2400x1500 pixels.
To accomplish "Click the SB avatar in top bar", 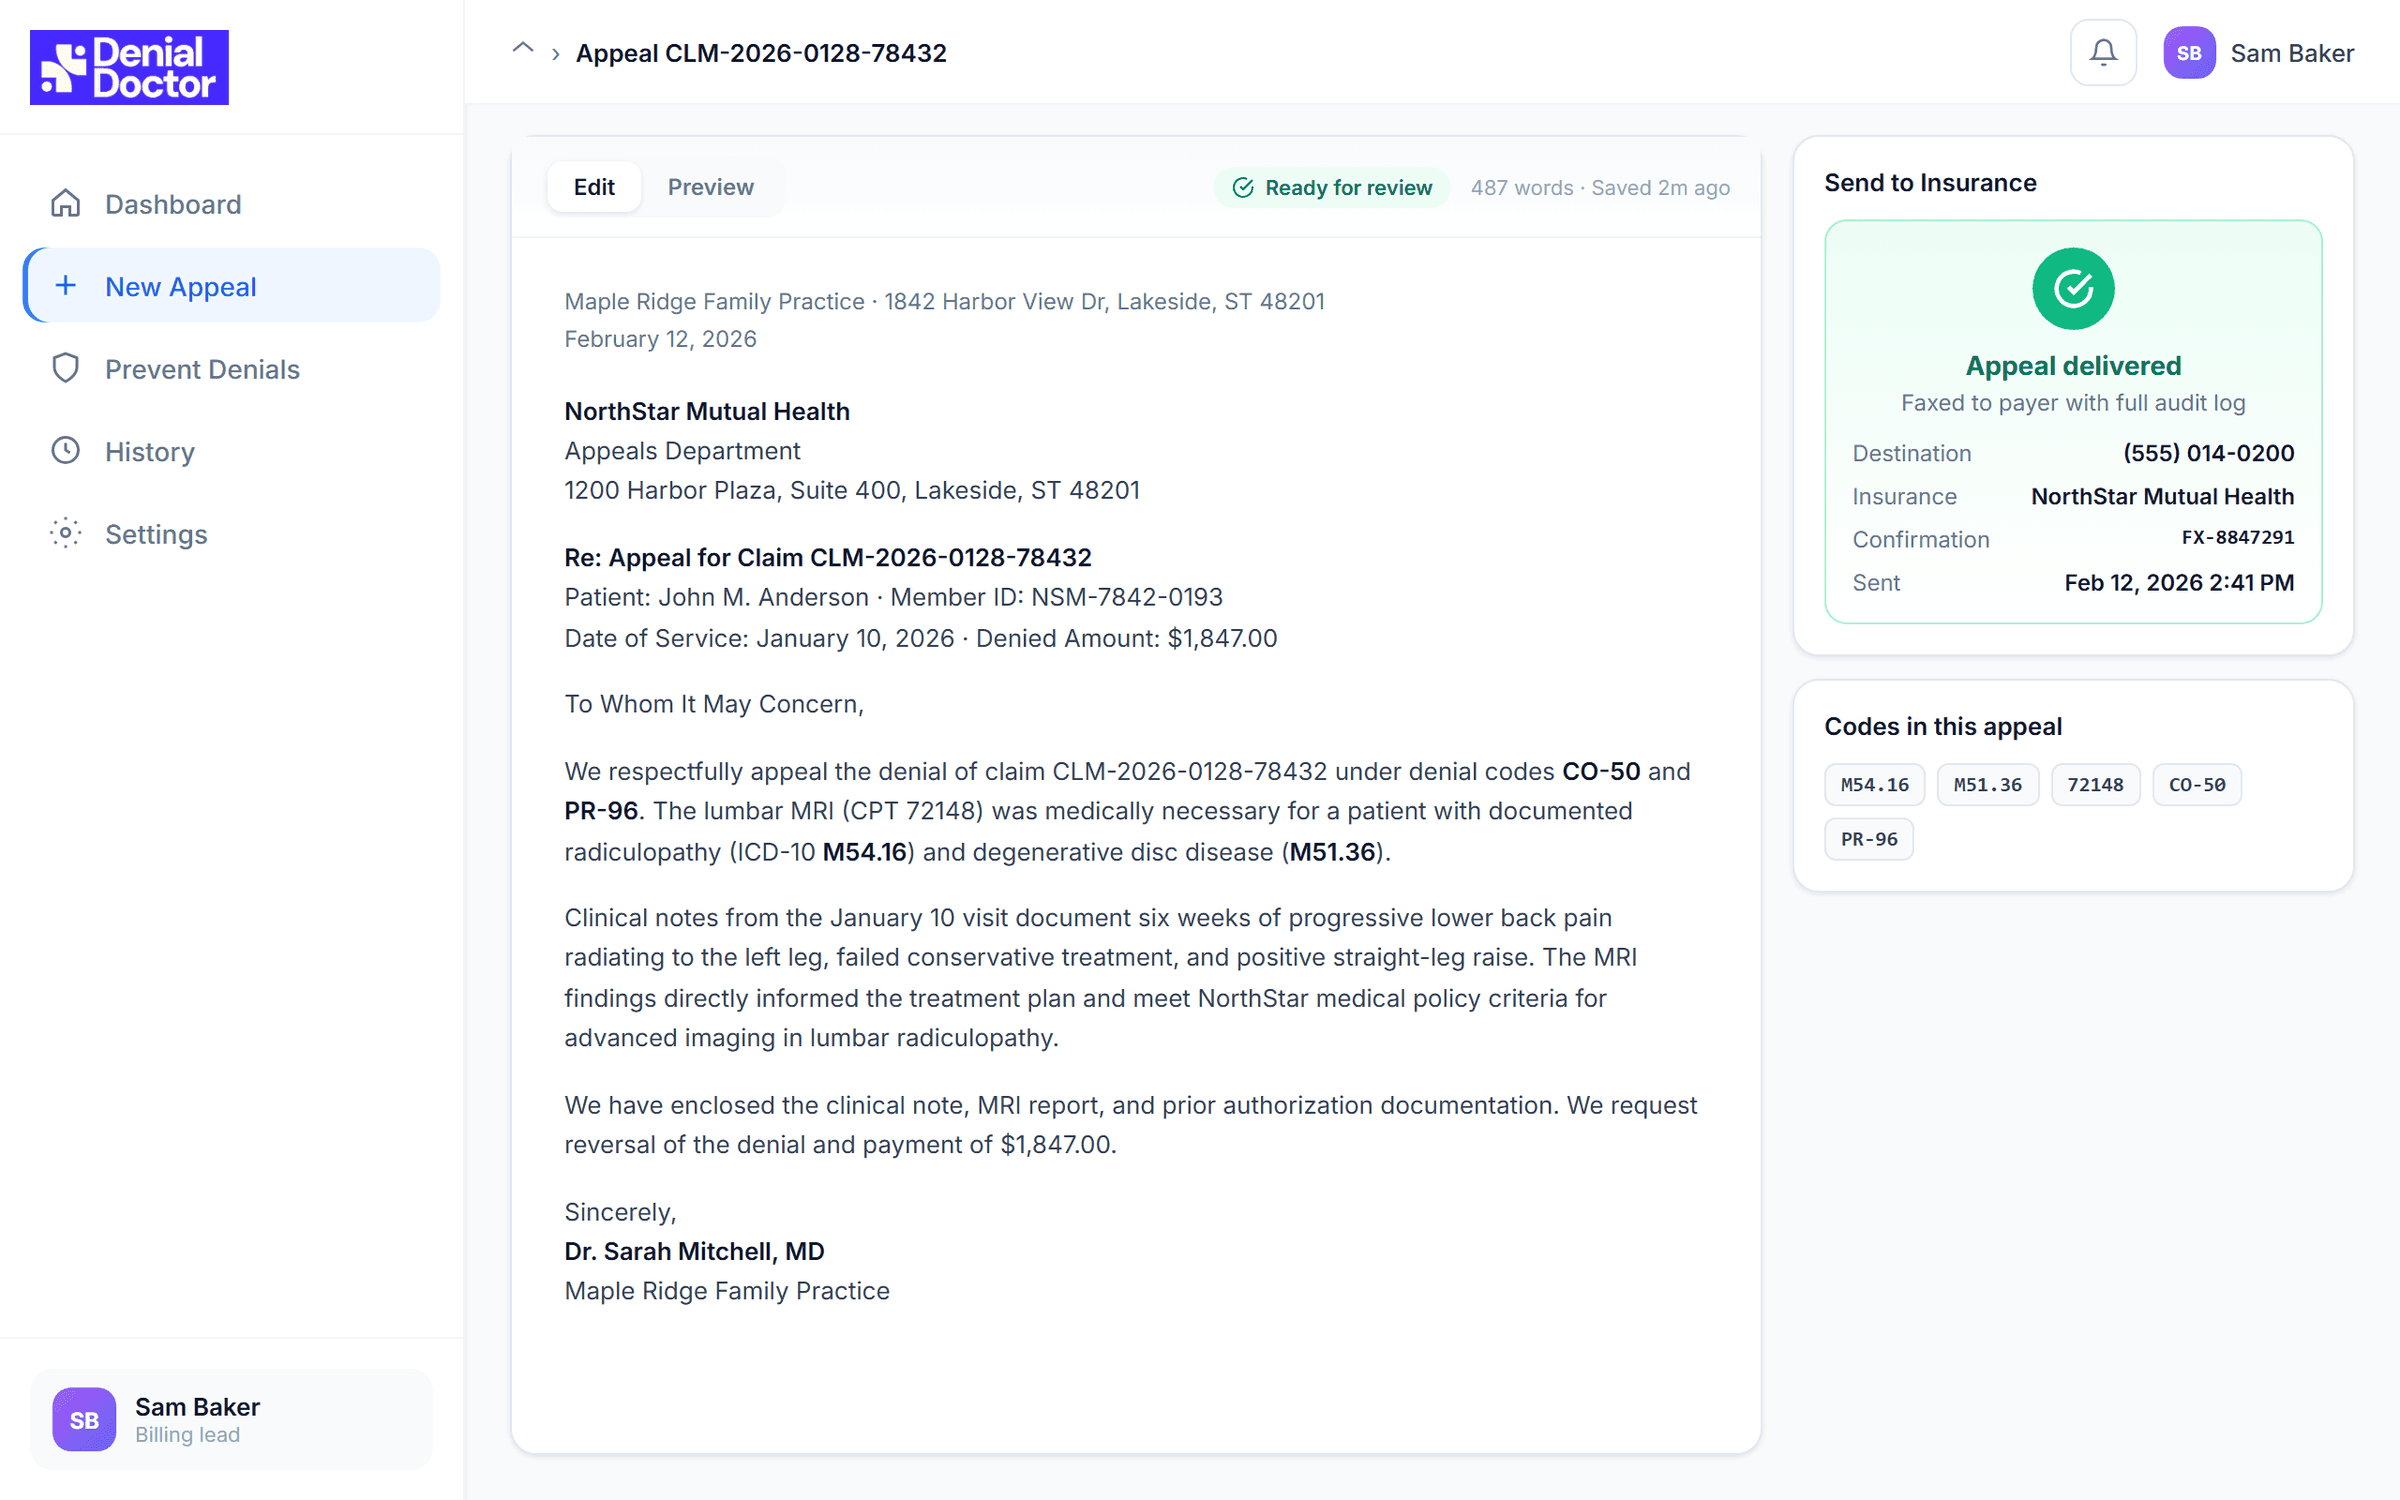I will pos(2189,53).
